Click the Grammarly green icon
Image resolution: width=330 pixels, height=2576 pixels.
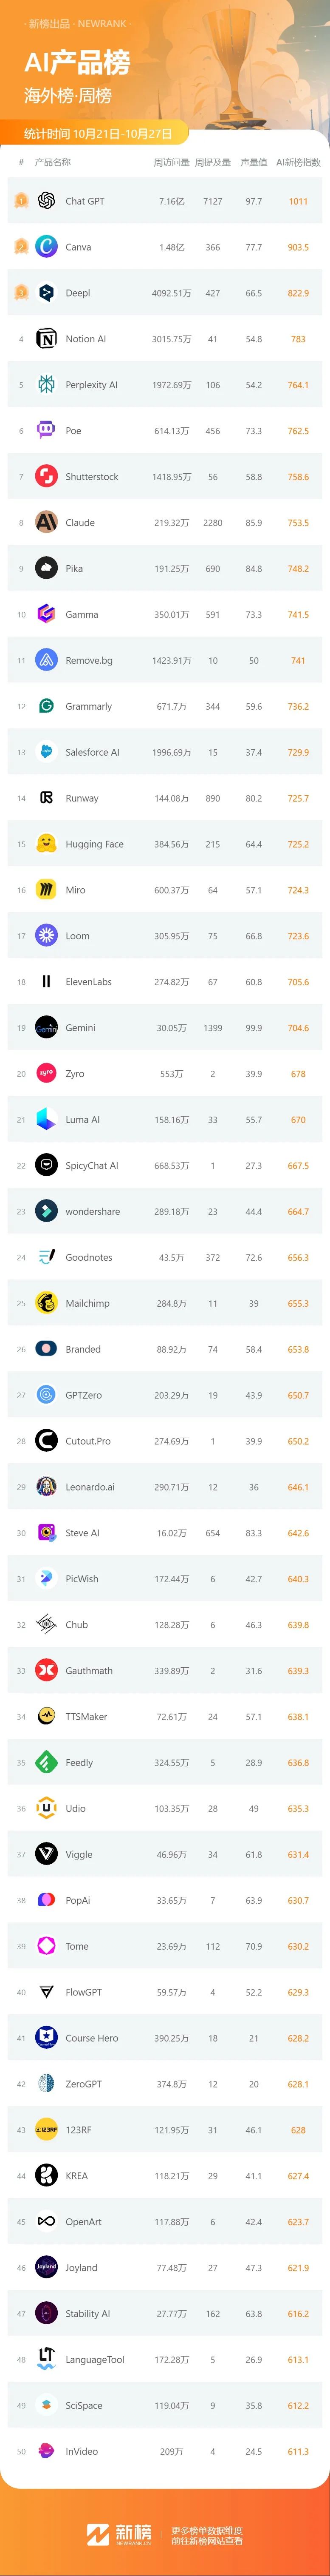pos(46,706)
